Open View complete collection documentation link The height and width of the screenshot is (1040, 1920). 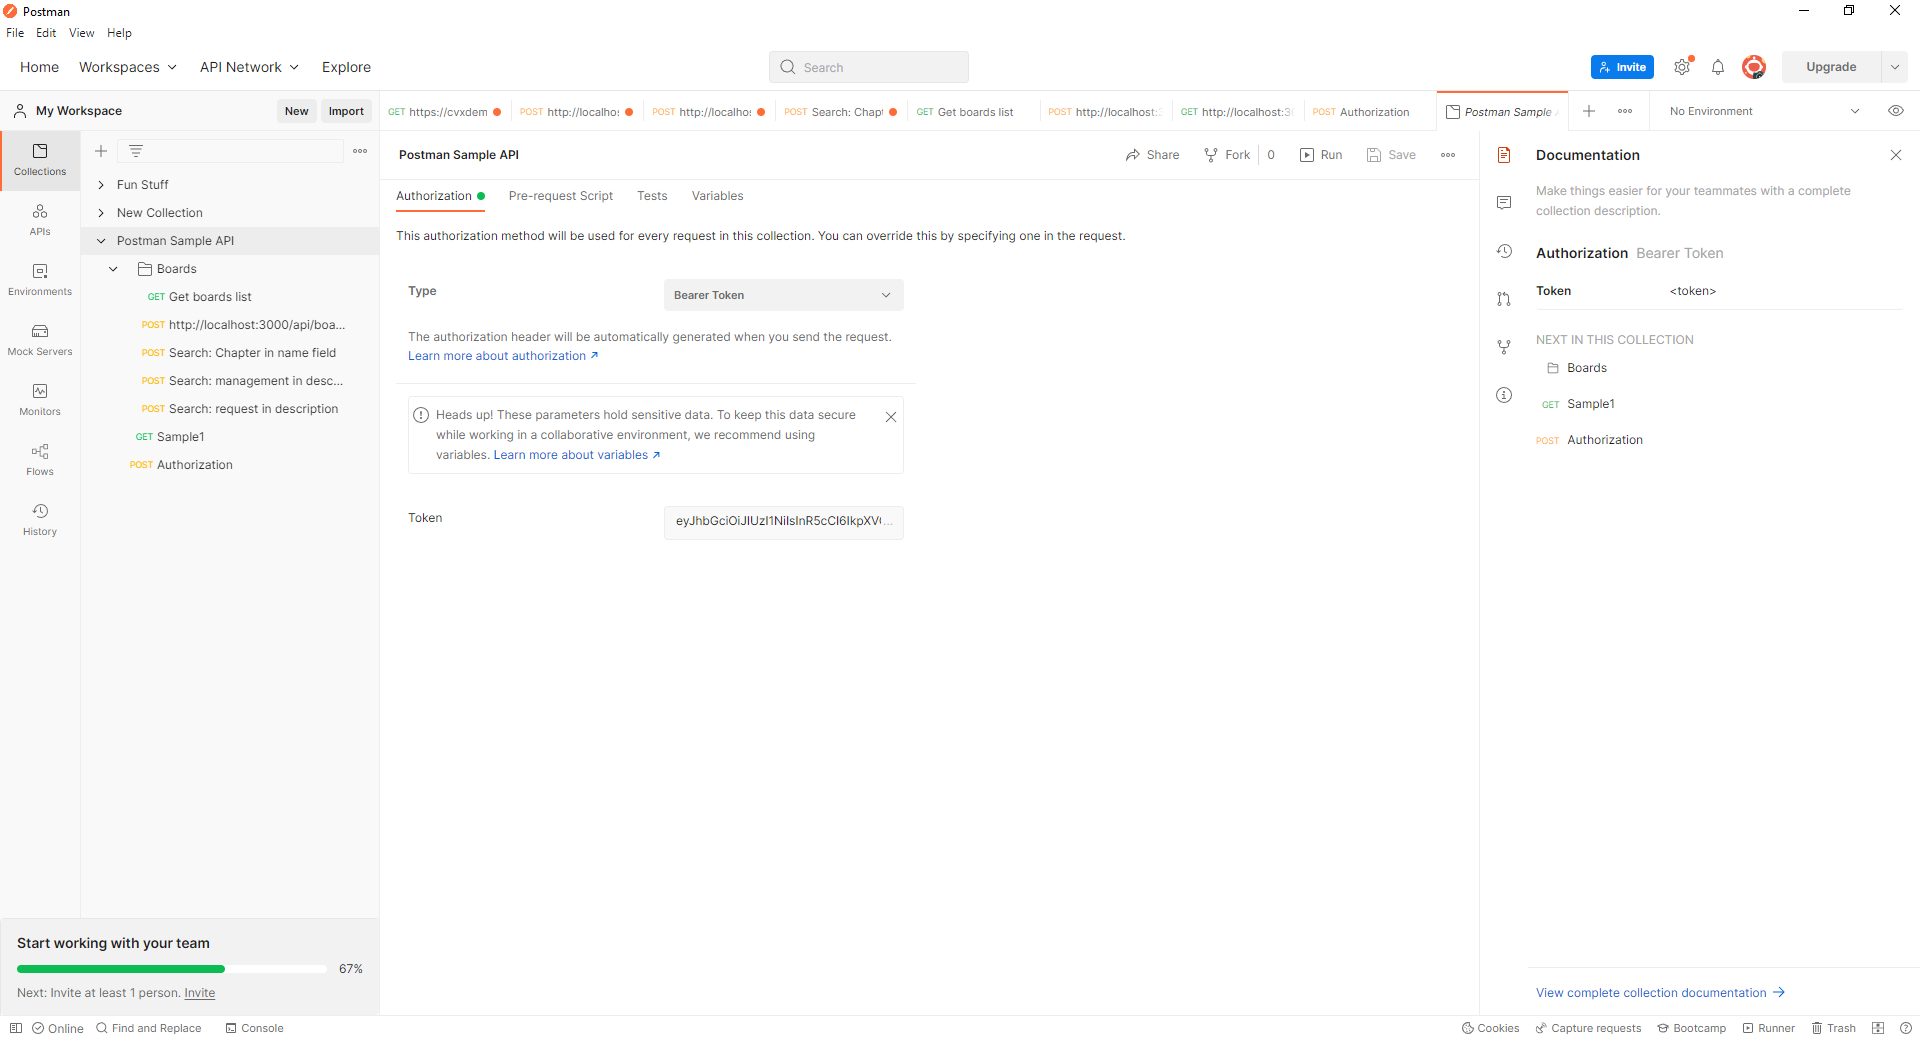pyautogui.click(x=1661, y=993)
